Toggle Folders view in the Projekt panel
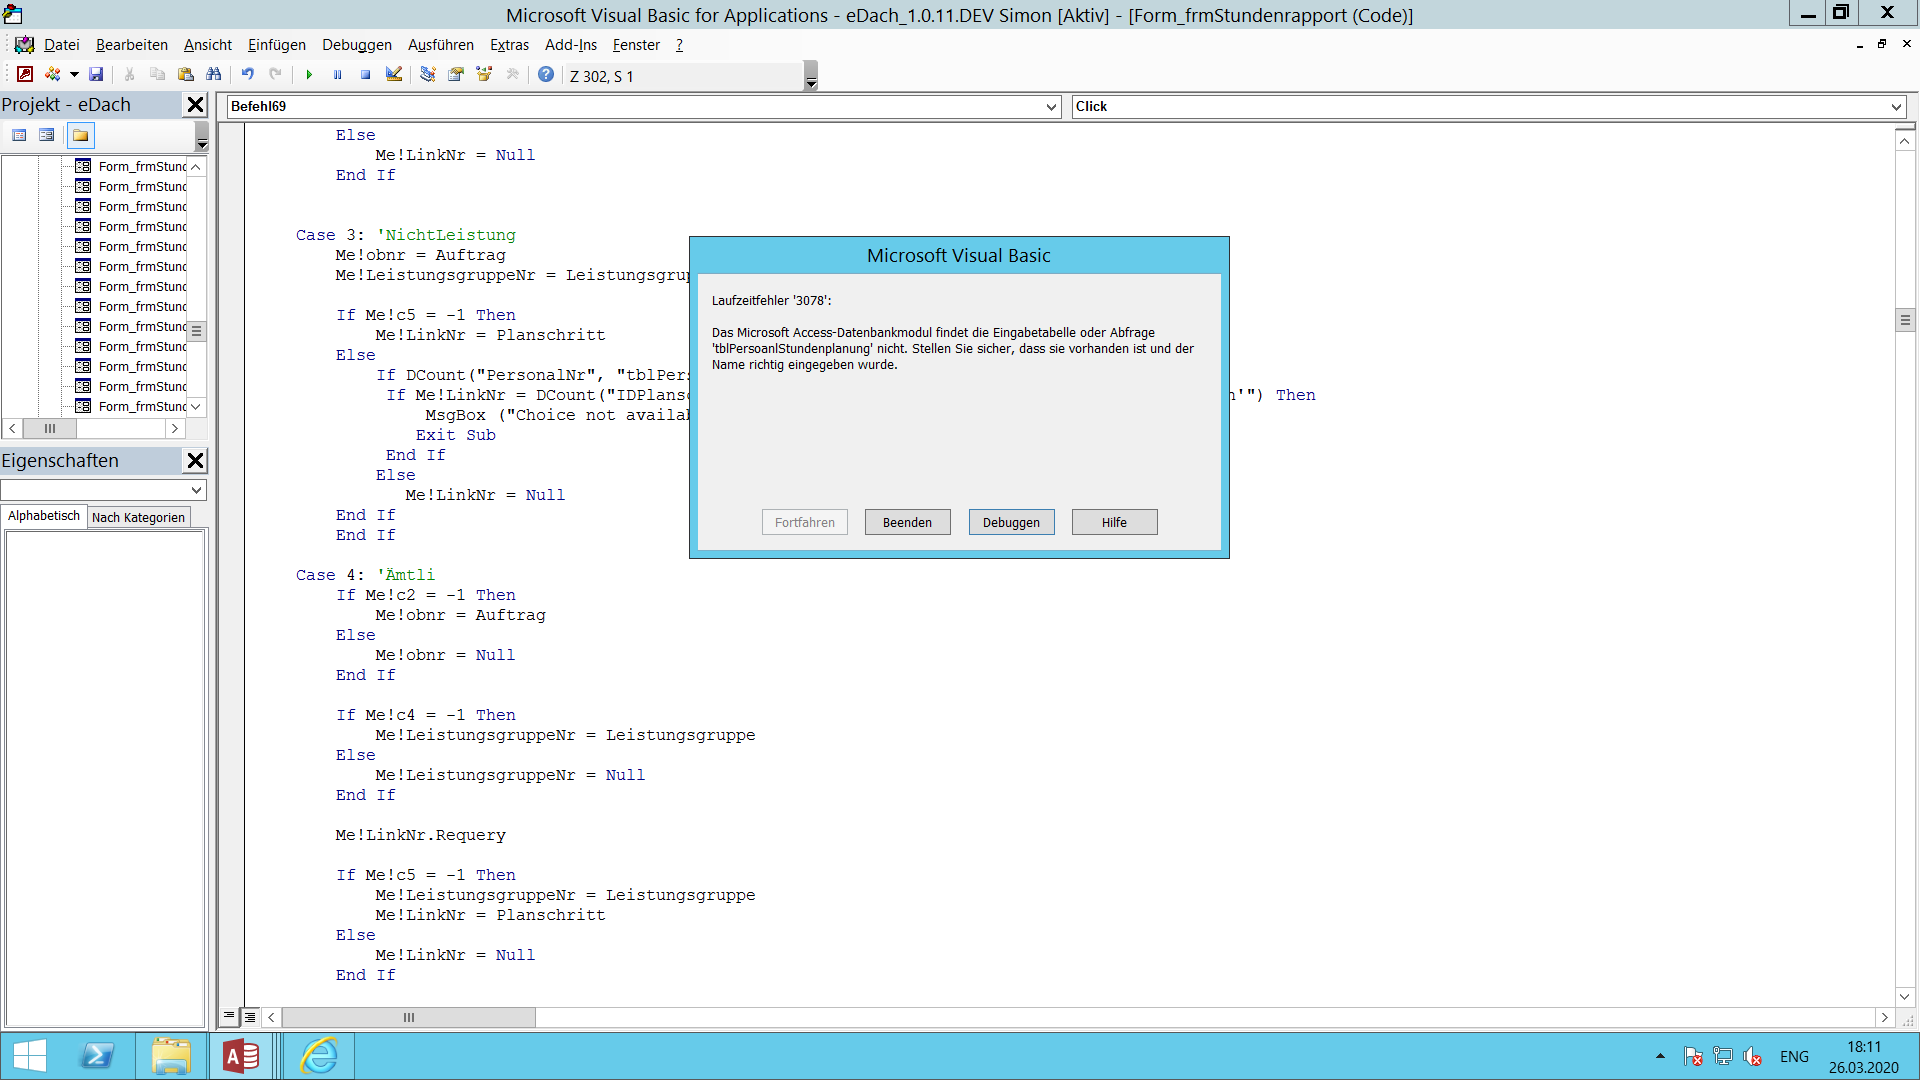Image resolution: width=1920 pixels, height=1080 pixels. tap(81, 135)
